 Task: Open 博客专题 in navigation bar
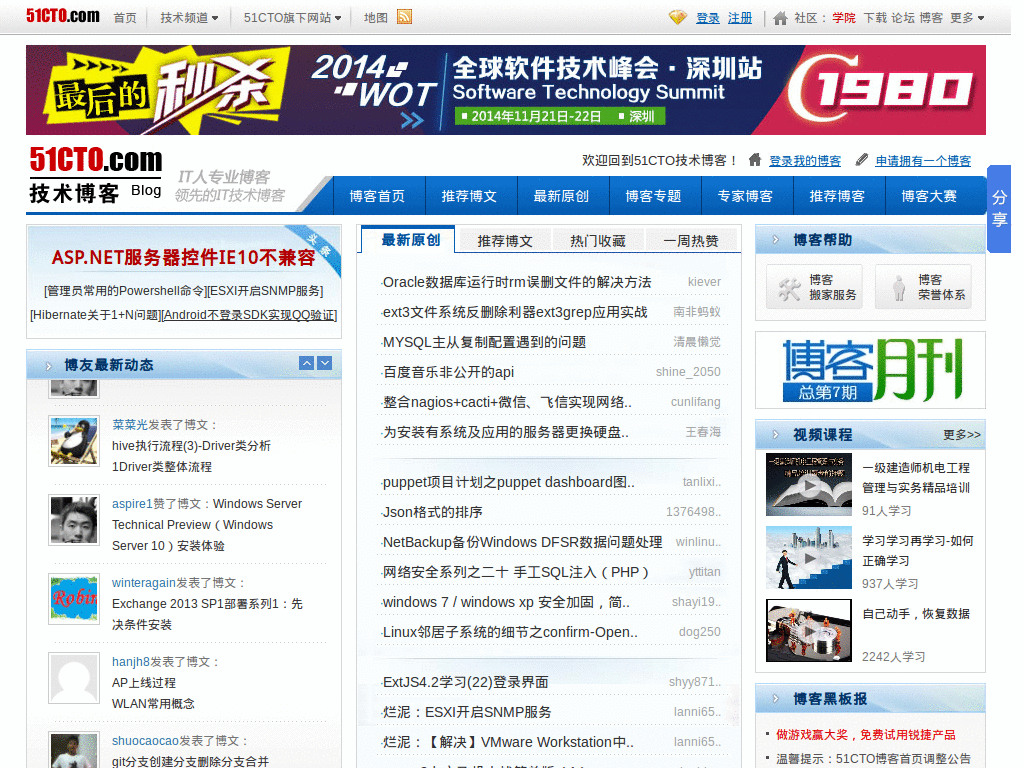coord(653,196)
